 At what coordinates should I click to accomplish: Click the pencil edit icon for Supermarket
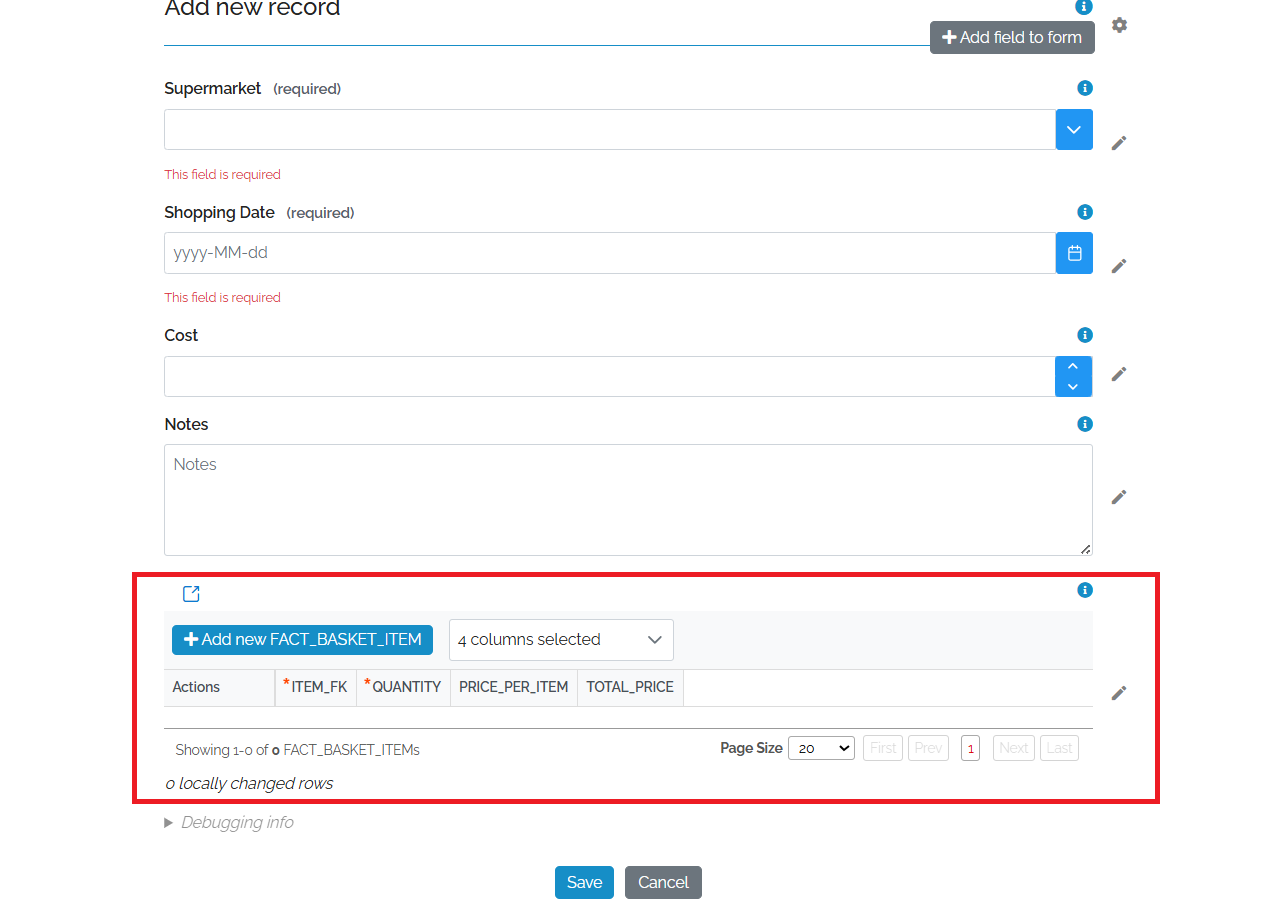pyautogui.click(x=1118, y=143)
